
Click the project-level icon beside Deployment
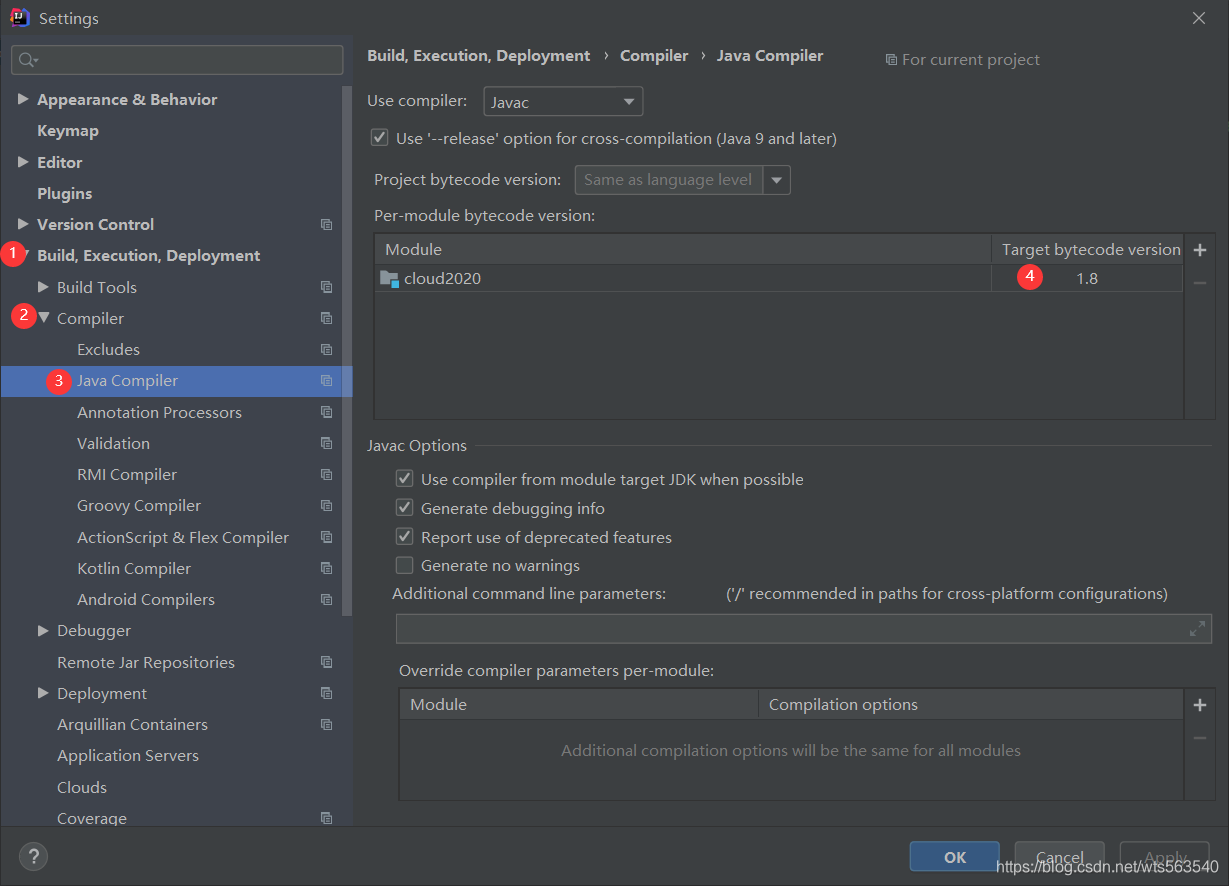326,693
